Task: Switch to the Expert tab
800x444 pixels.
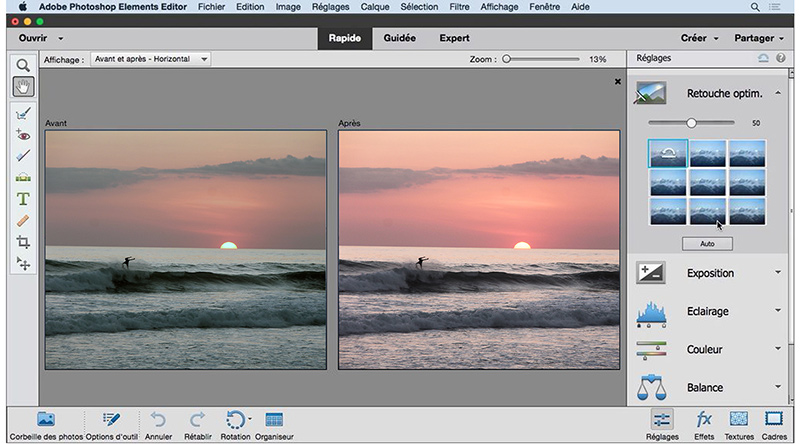Action: 454,39
